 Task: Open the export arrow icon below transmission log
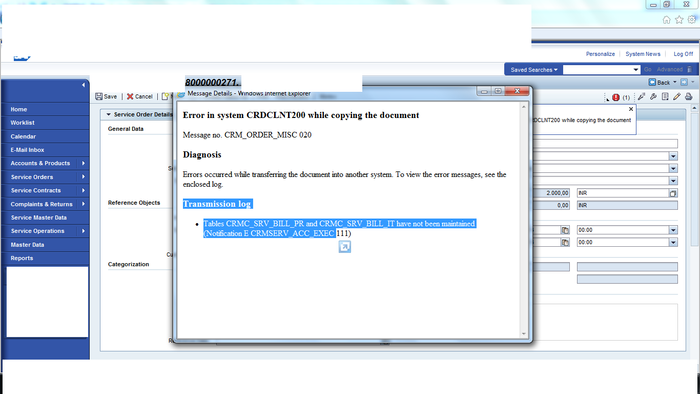click(x=345, y=247)
